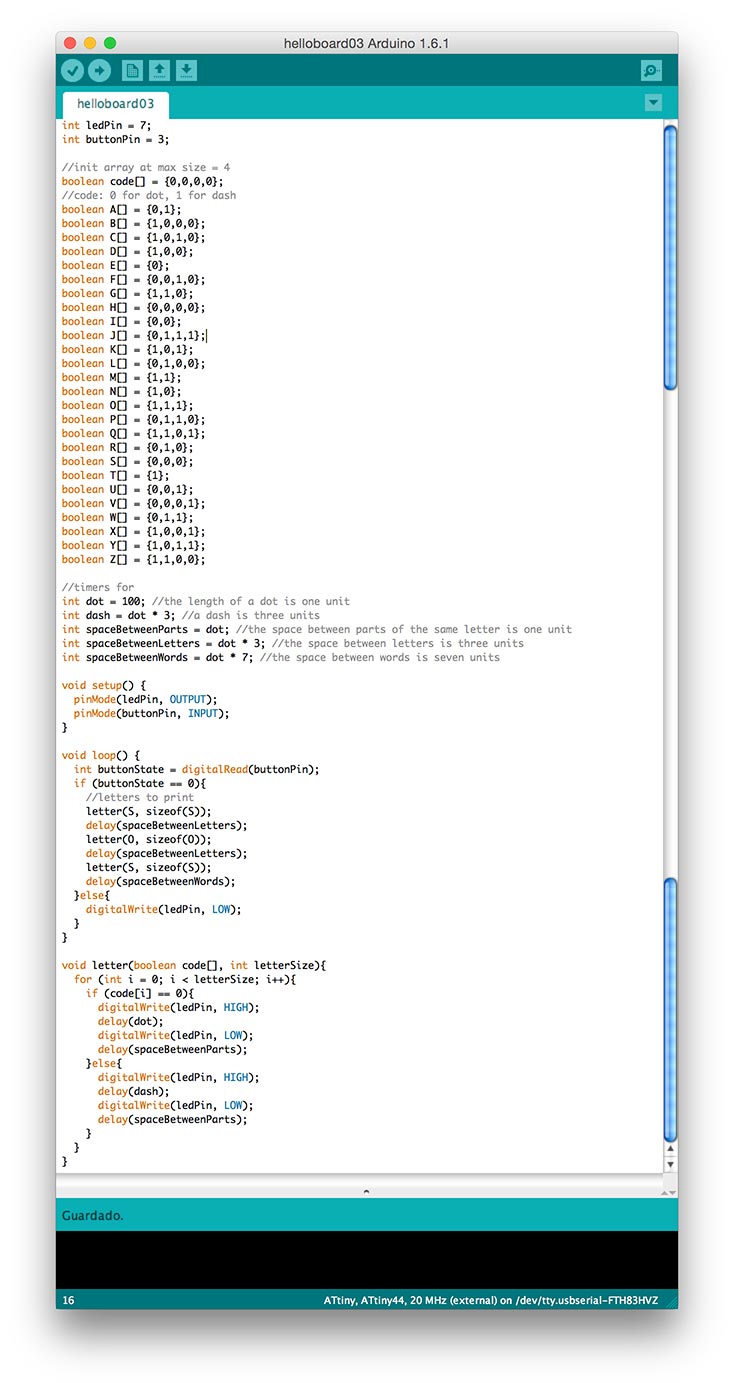Viewport: 734px width, 1383px height.
Task: Click the scrollbar up arrow
Action: [x=670, y=1151]
